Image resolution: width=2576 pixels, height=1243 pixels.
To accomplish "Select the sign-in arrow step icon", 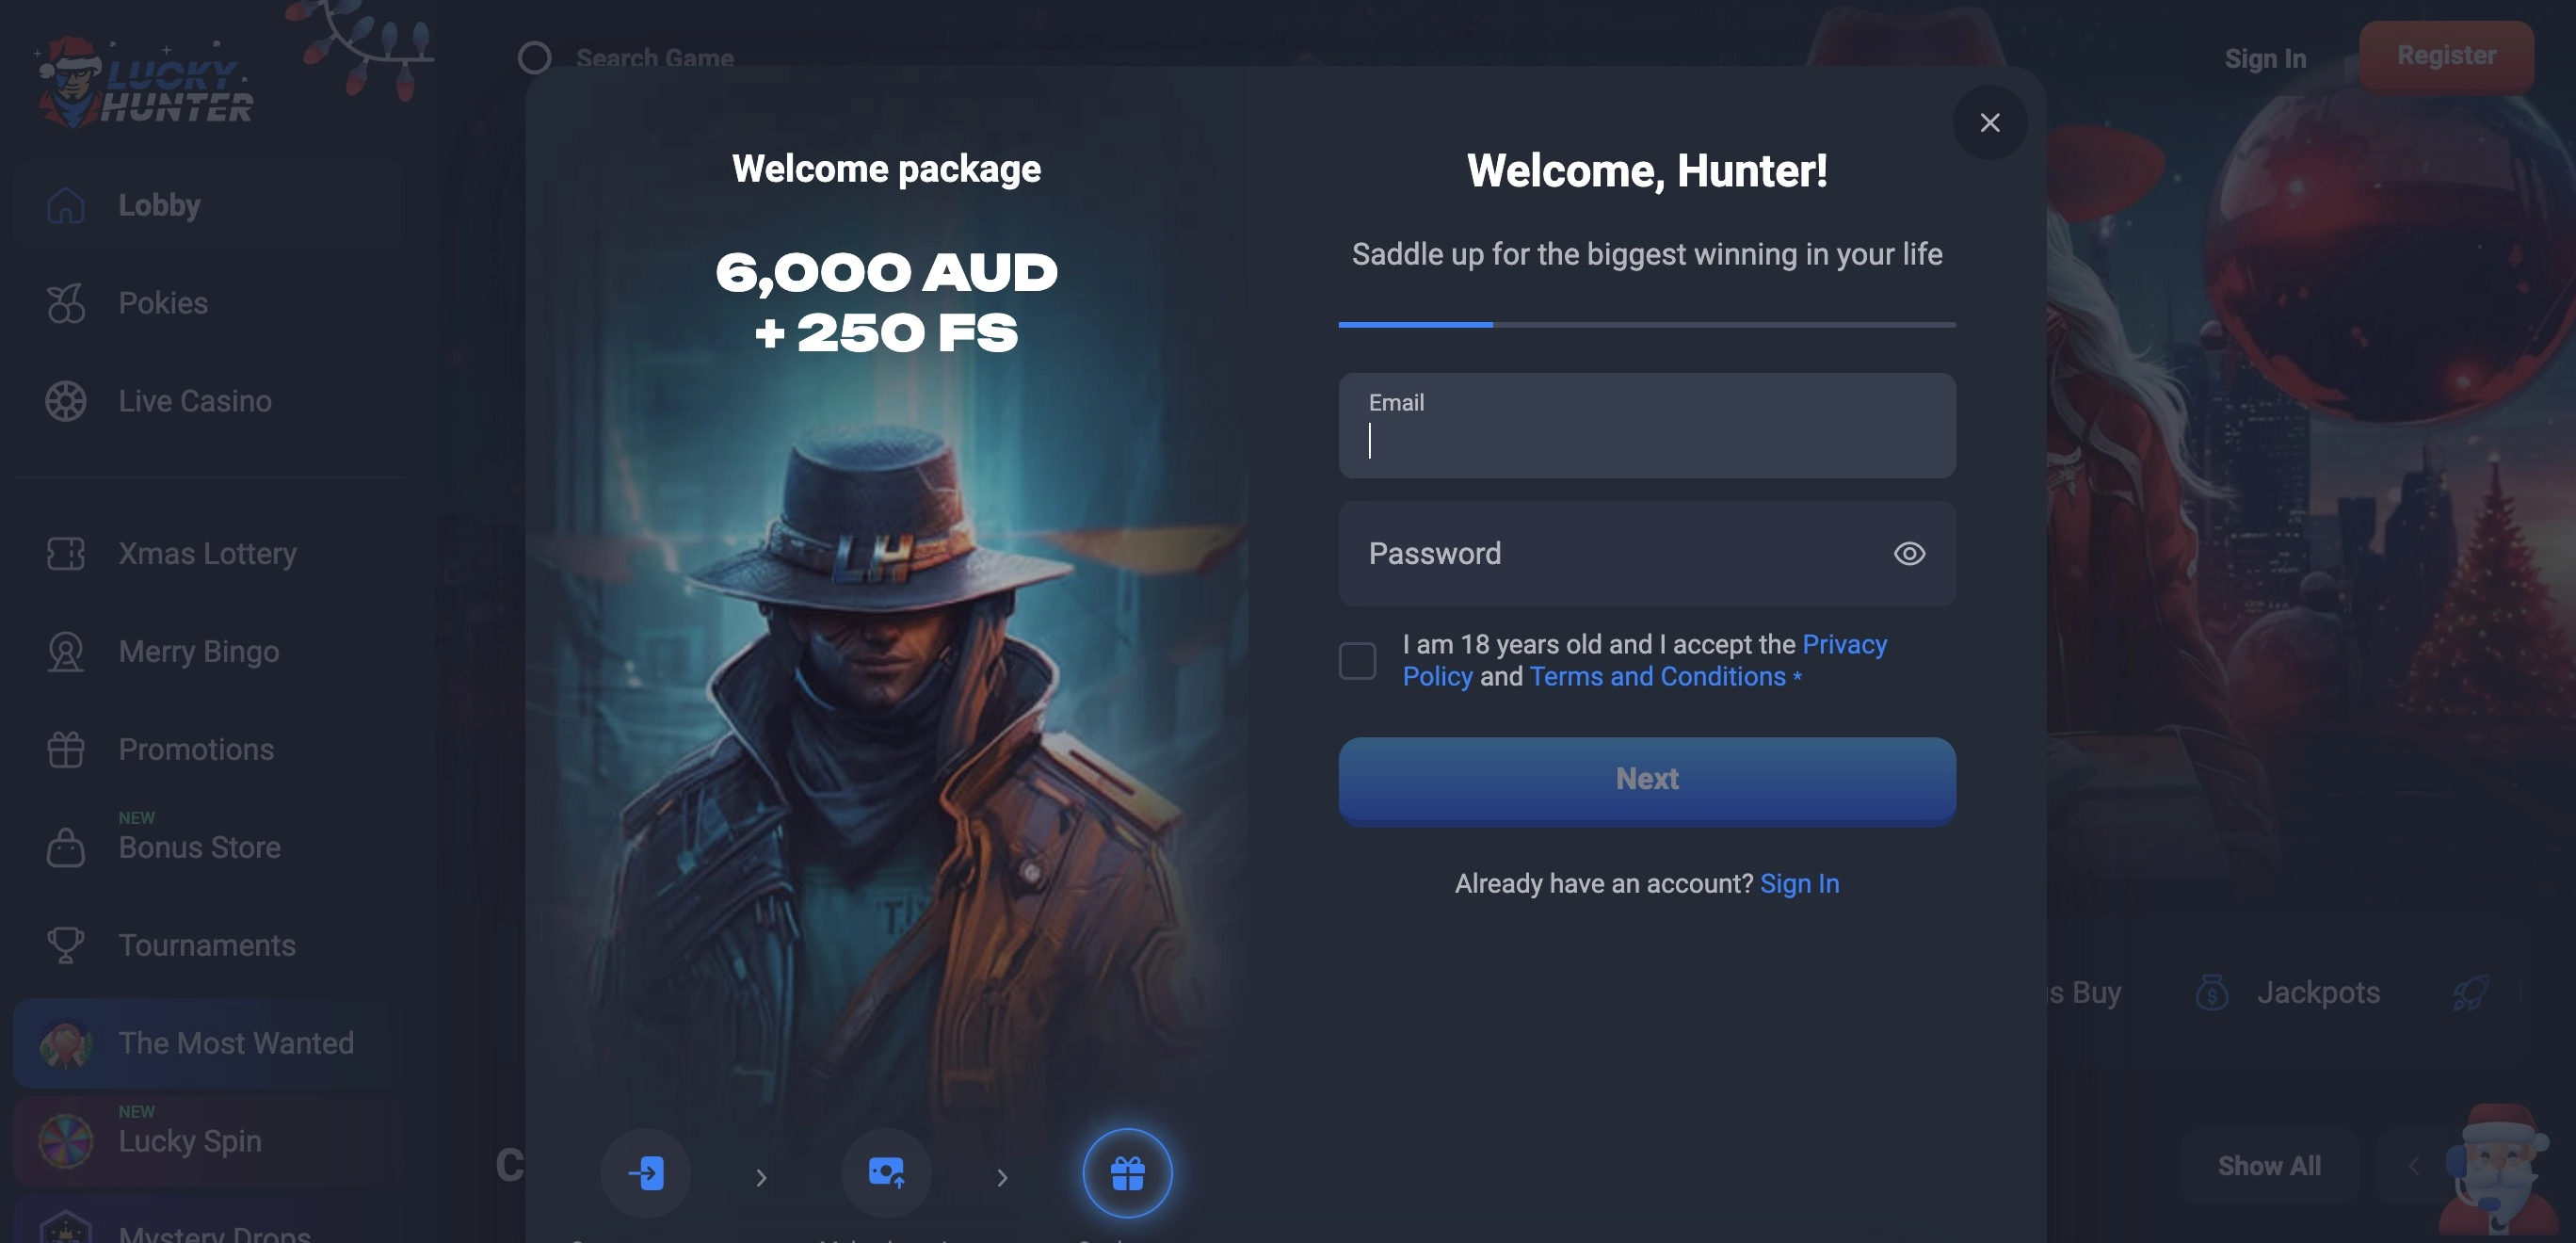I will 645,1172.
